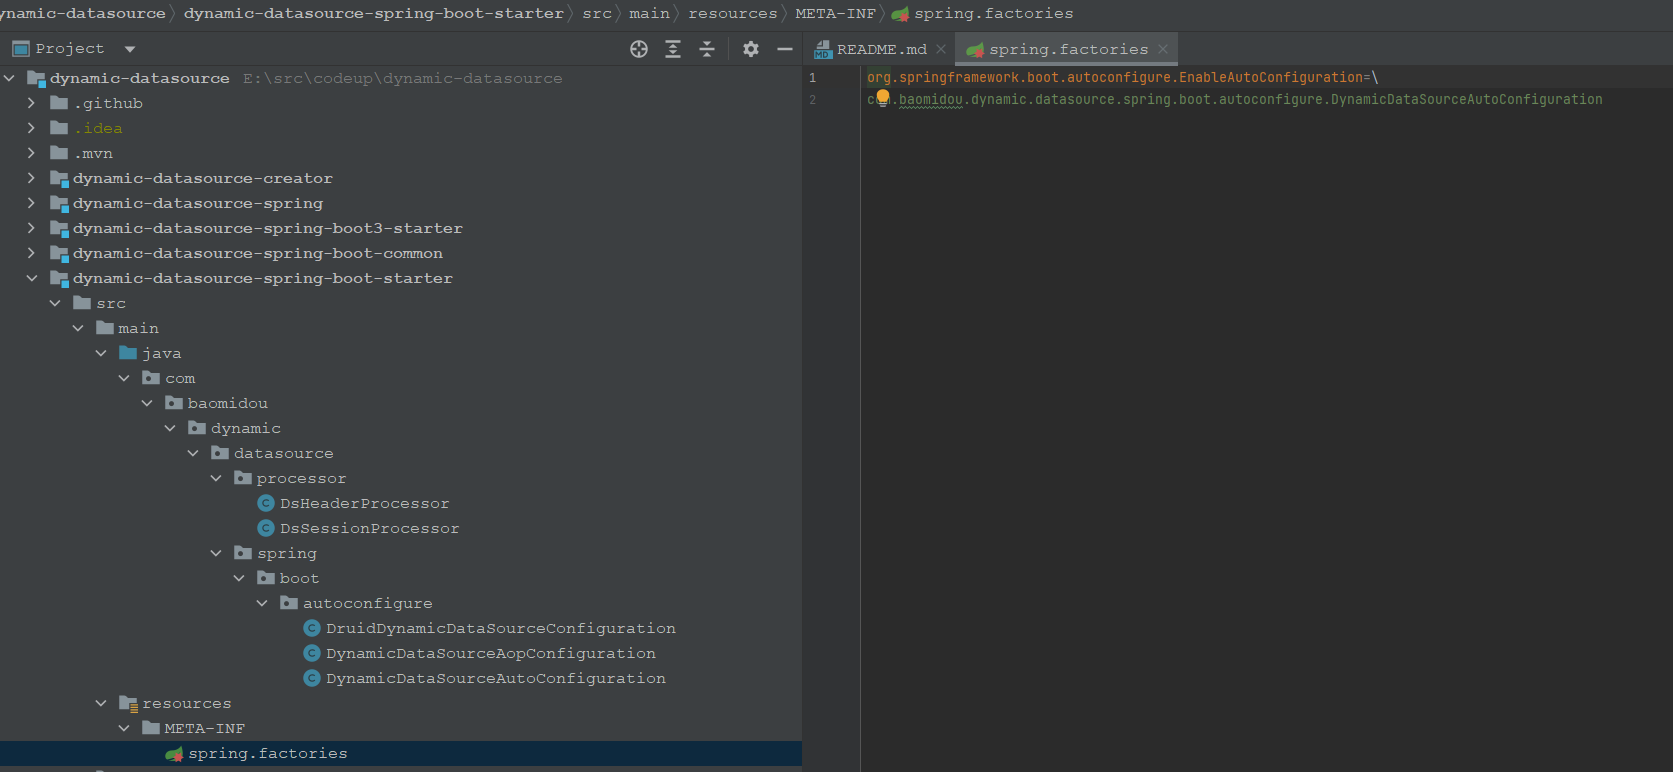Click the autoconfigure package icon
The image size is (1673, 772).
(289, 603)
